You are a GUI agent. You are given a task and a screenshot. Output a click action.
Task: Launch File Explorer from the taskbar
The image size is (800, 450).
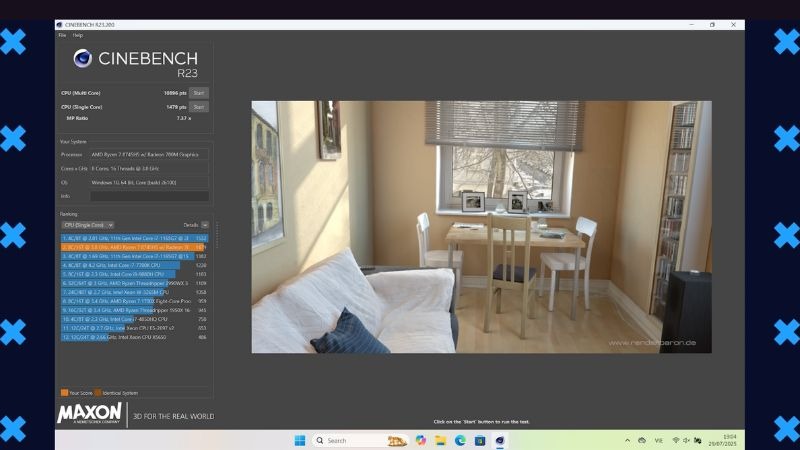(x=440, y=440)
